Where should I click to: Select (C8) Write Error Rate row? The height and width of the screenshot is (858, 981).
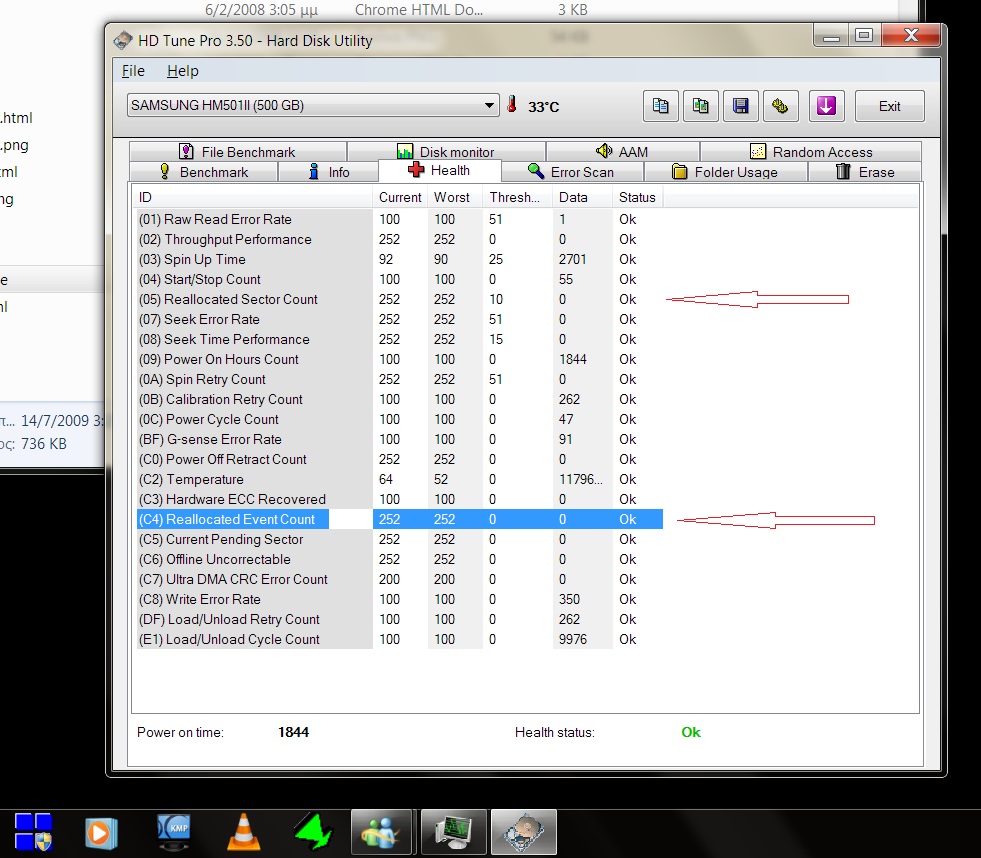tap(399, 600)
